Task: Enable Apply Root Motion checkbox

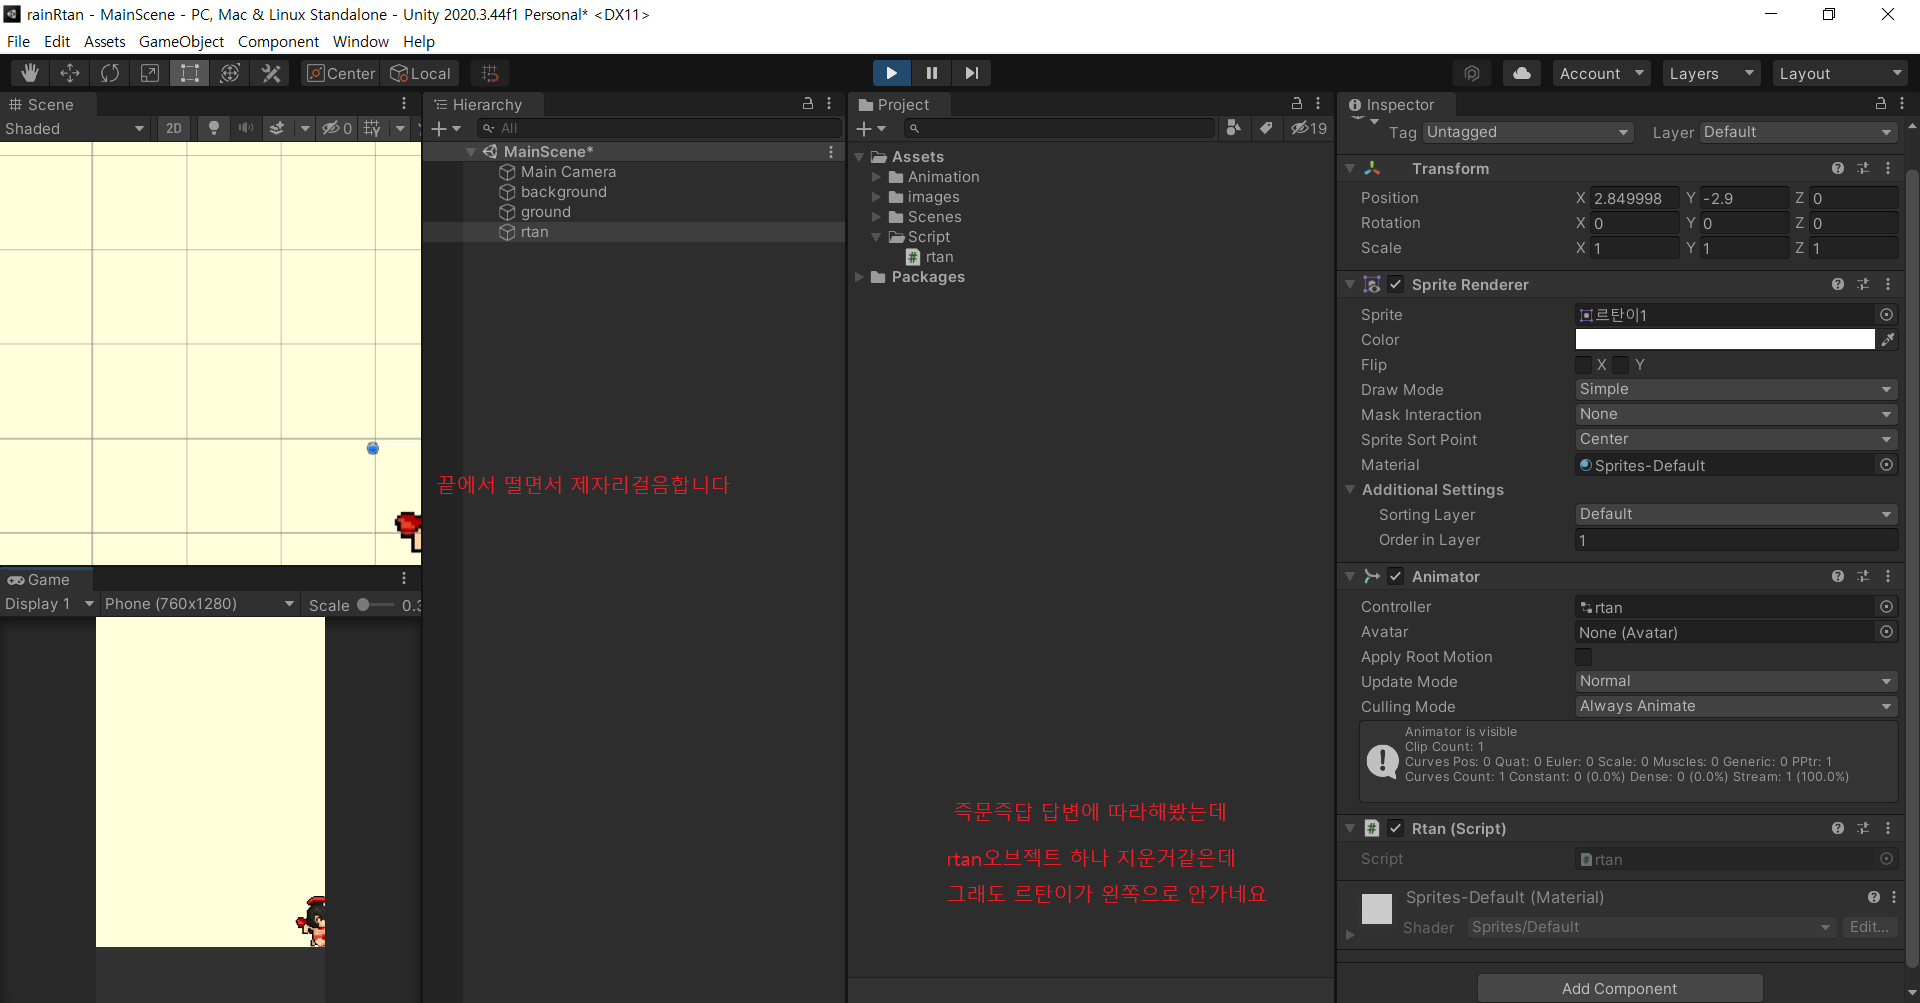Action: click(1584, 657)
